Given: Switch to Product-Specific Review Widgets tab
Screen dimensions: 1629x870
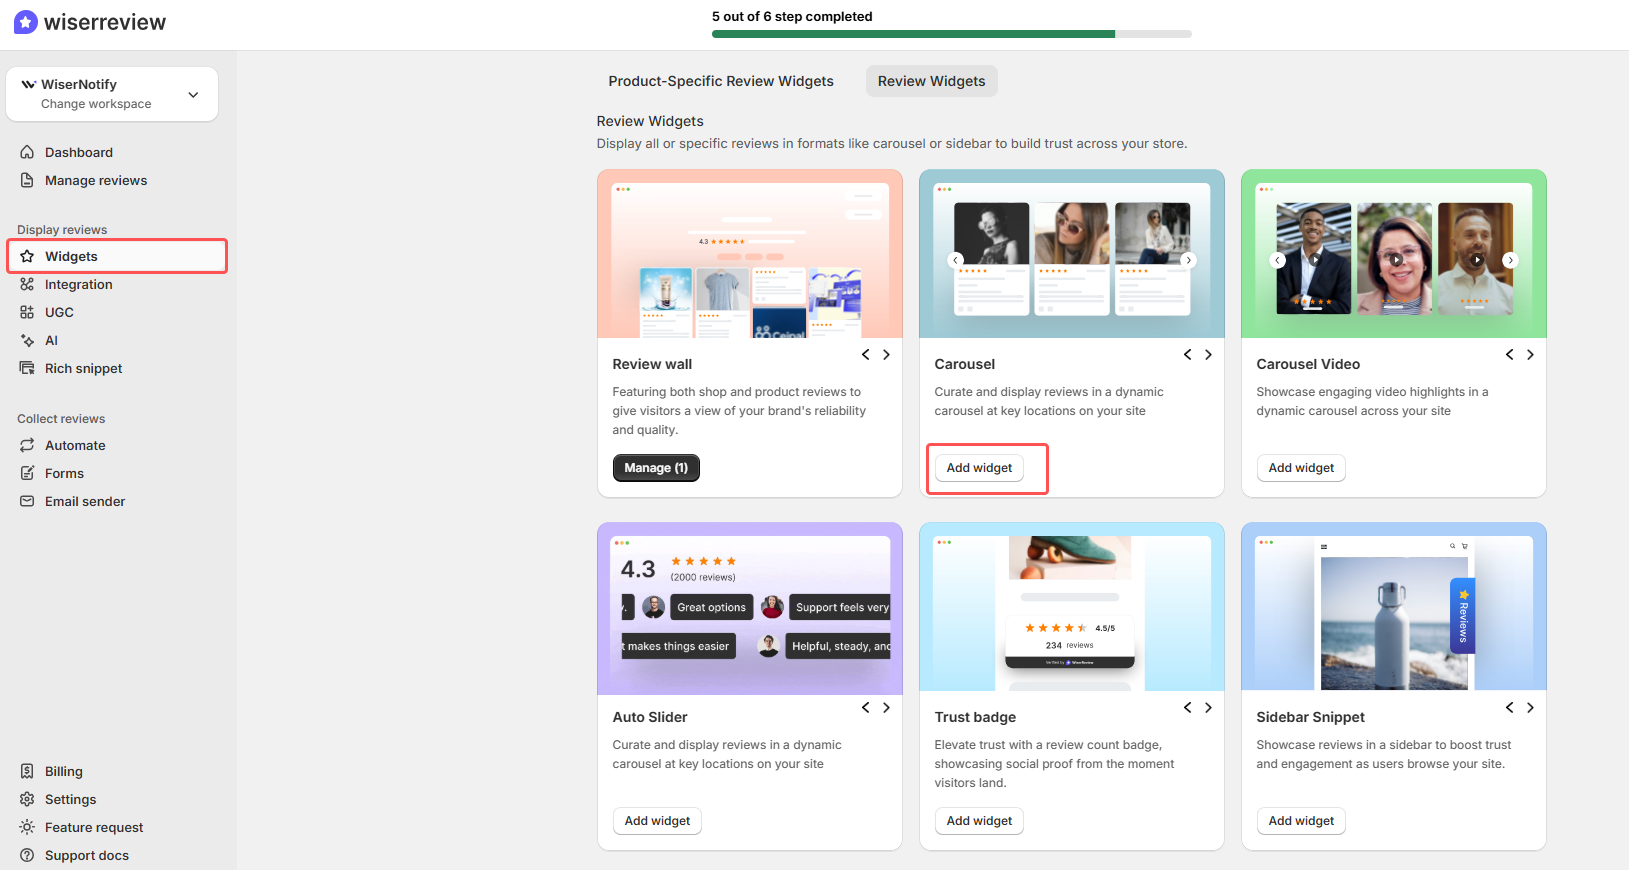Looking at the screenshot, I should (721, 81).
